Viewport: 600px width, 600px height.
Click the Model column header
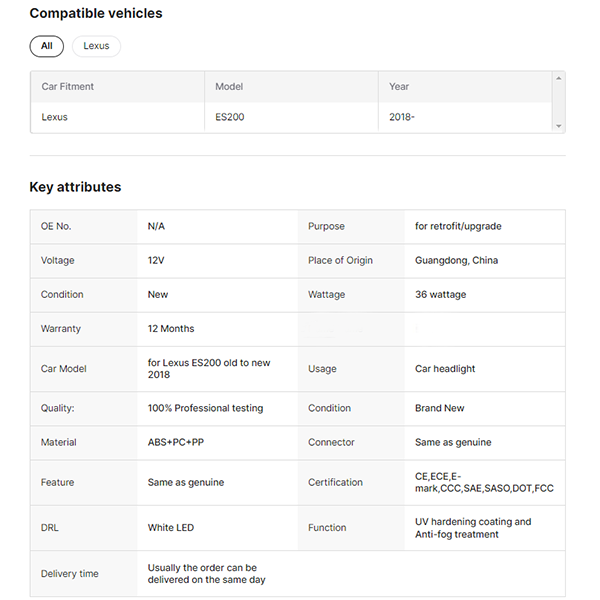(229, 87)
